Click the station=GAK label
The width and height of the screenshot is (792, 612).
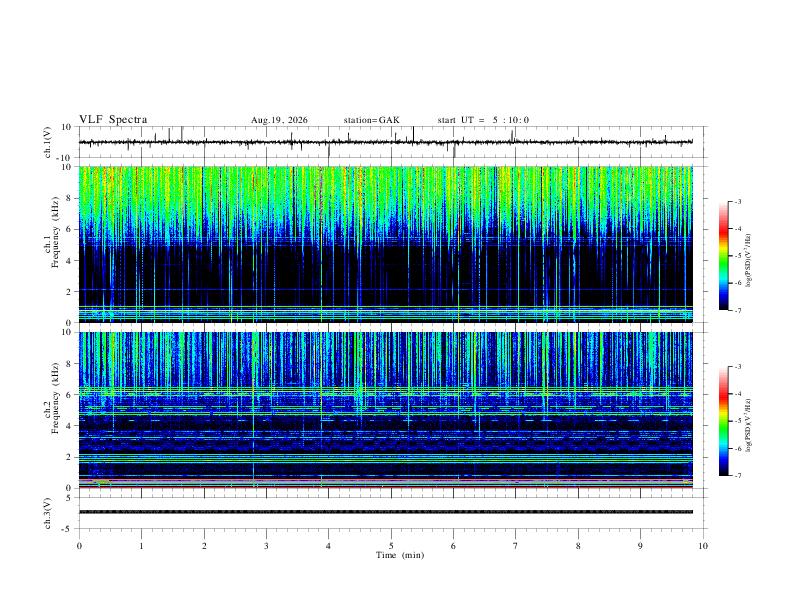pos(371,120)
